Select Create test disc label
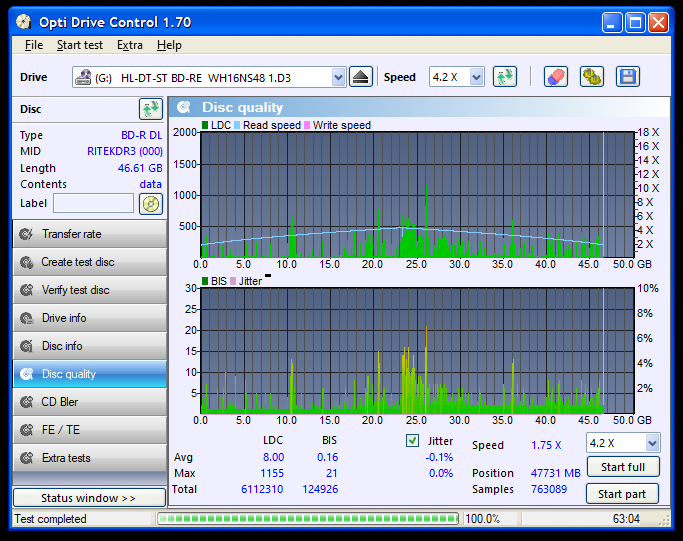 point(78,262)
